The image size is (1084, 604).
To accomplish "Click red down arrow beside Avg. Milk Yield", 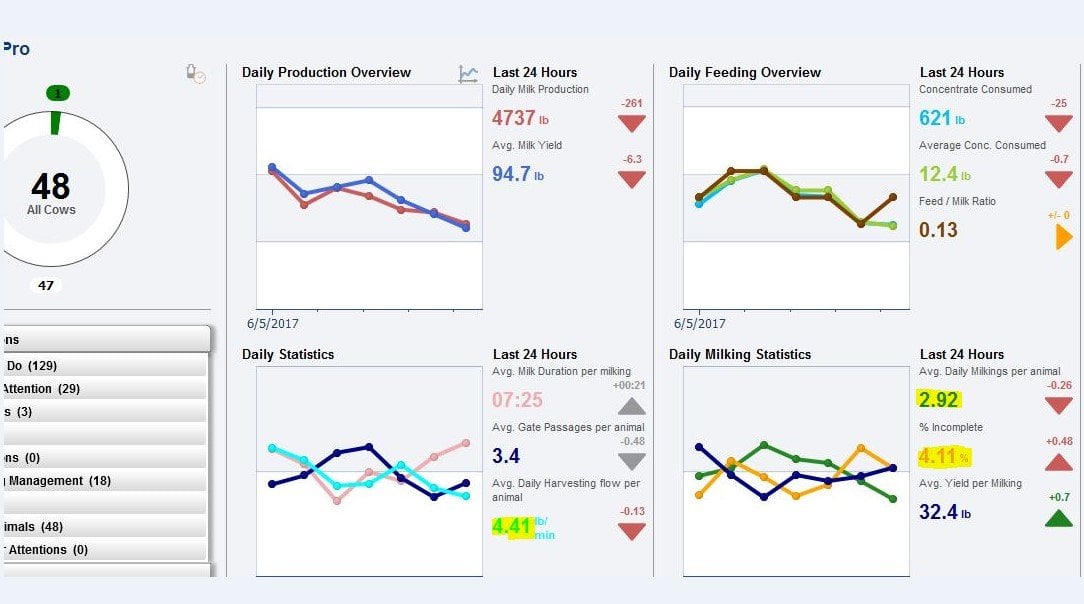I will click(631, 179).
